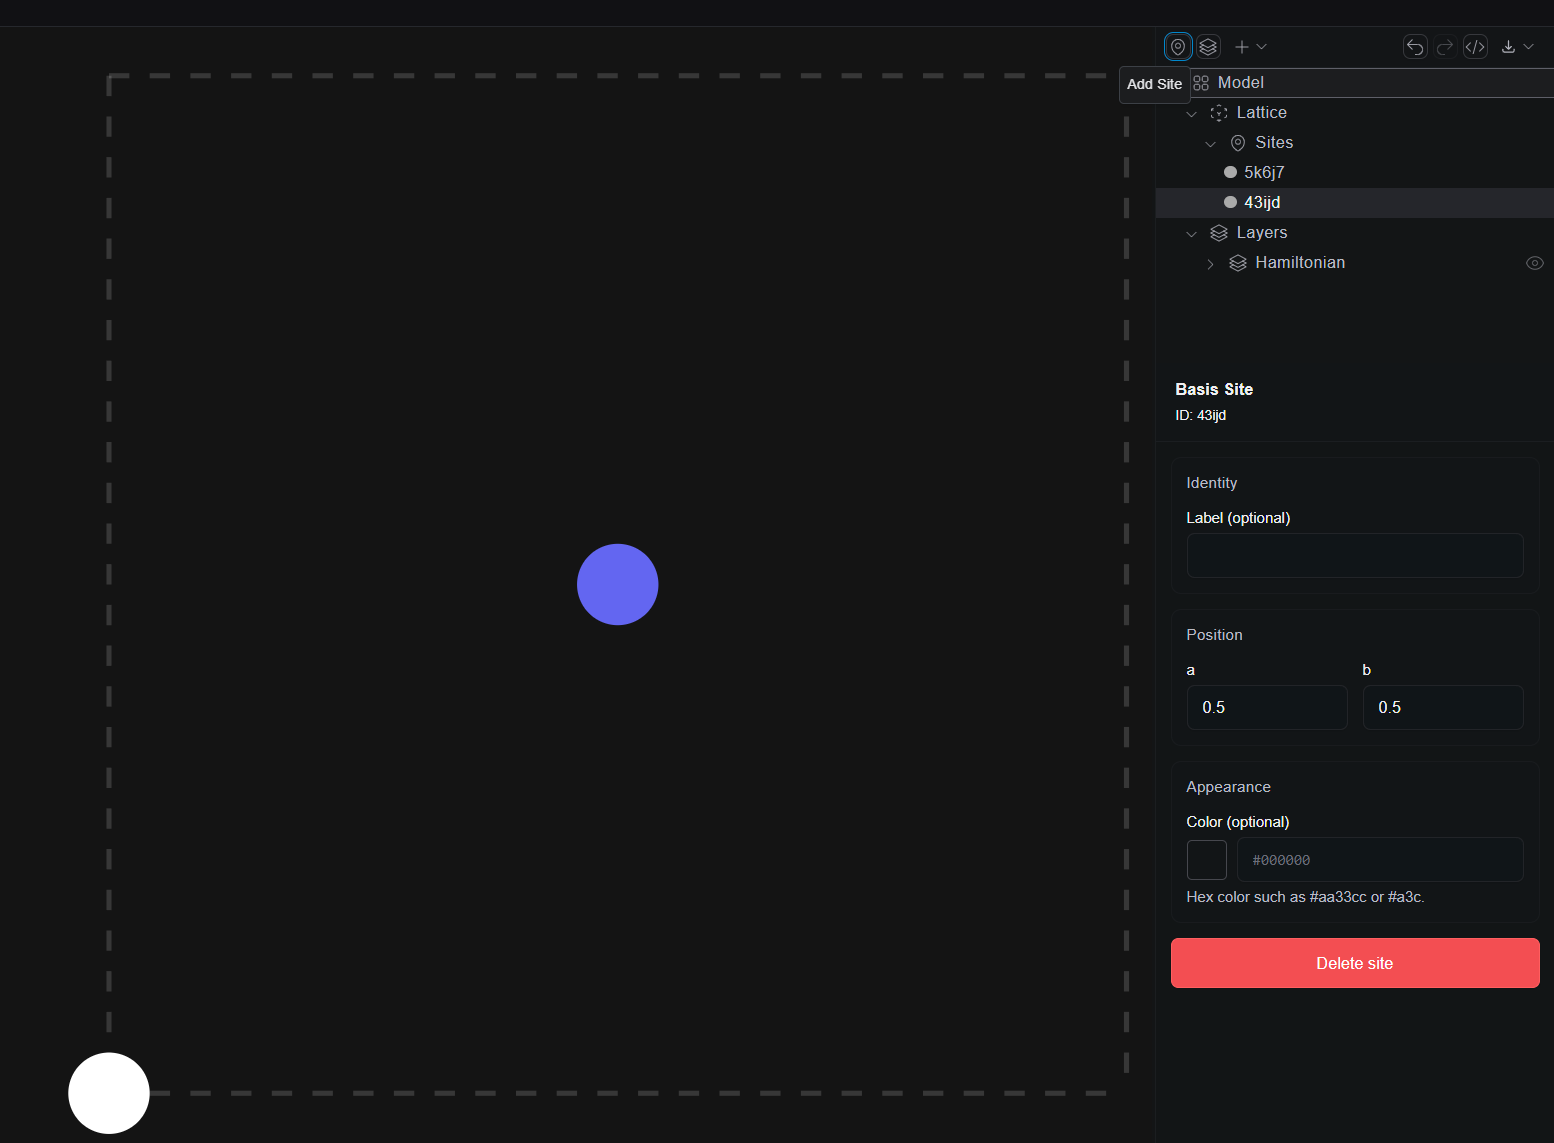Select the blue site circle on canvas
This screenshot has width=1554, height=1143.
pos(618,585)
